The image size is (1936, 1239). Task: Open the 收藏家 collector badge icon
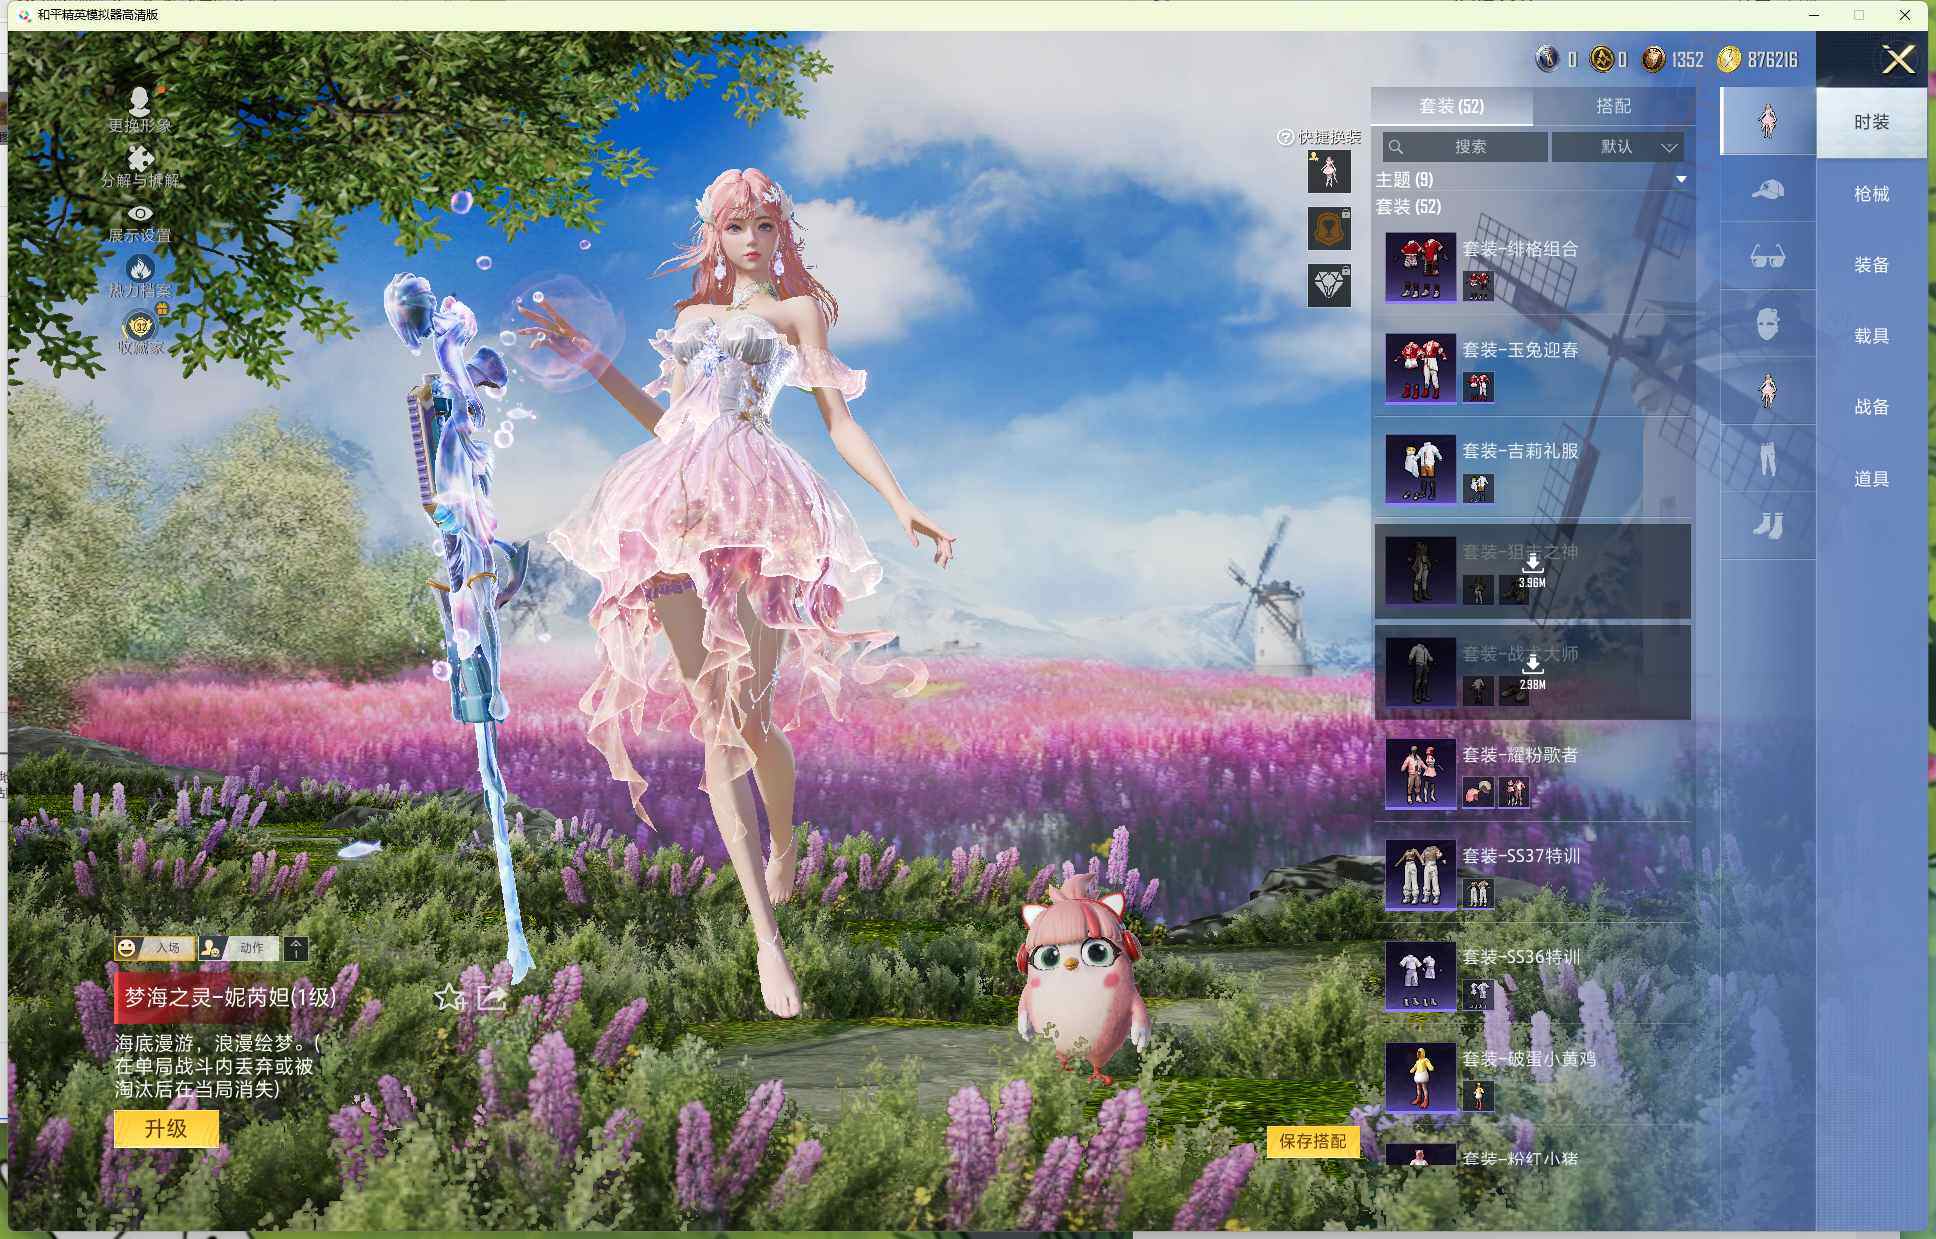coord(140,326)
